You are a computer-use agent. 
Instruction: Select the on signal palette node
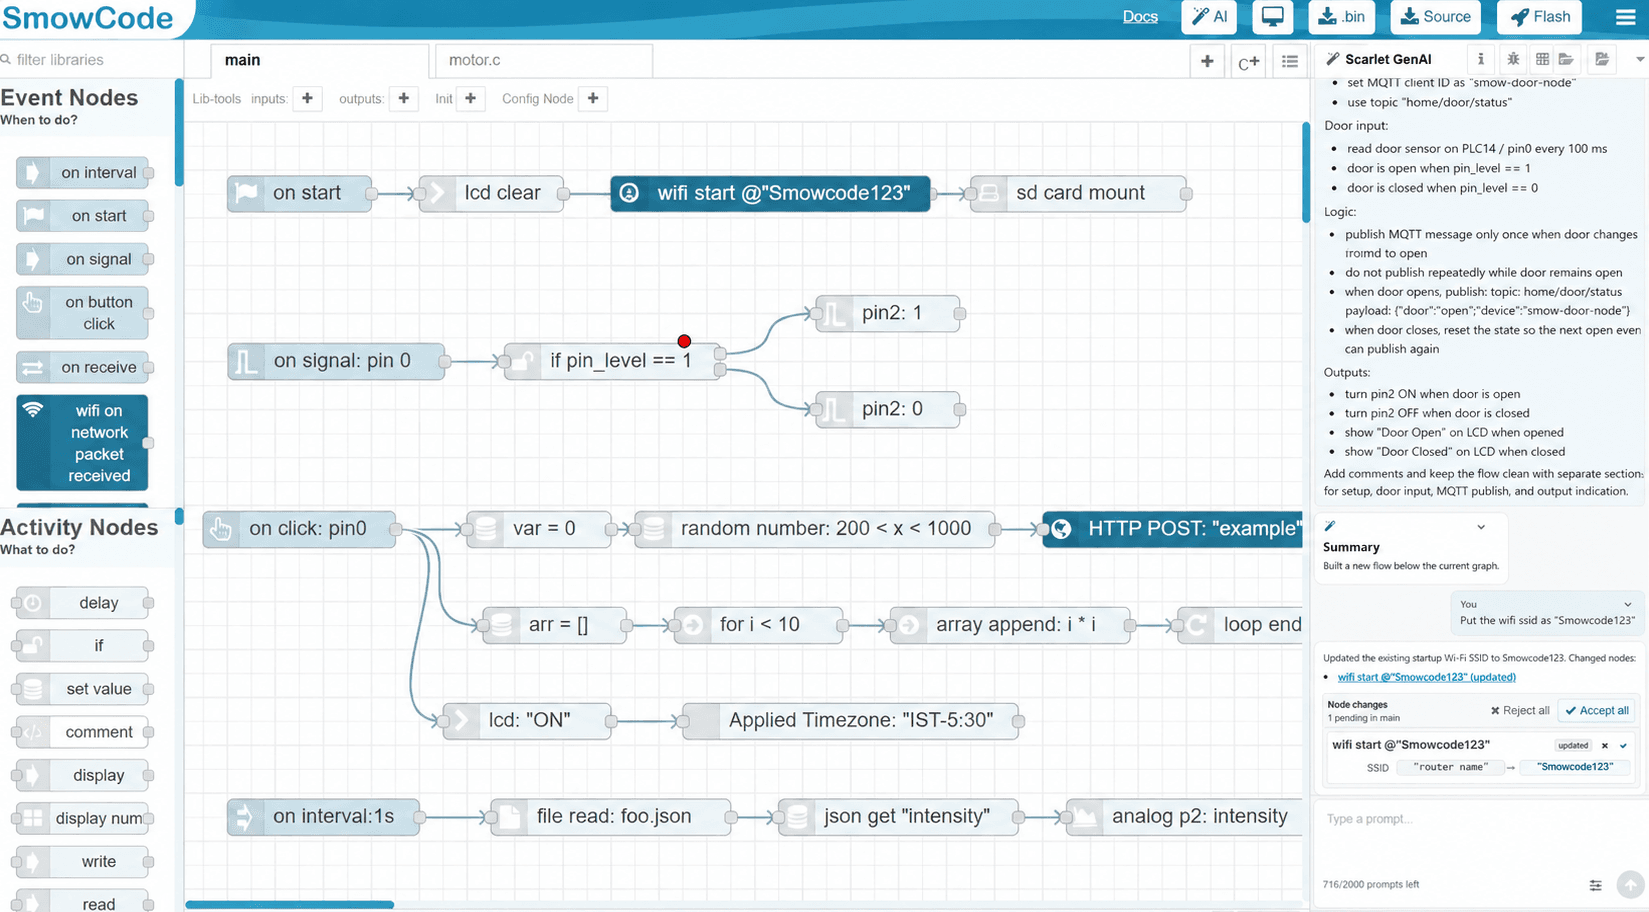point(84,259)
